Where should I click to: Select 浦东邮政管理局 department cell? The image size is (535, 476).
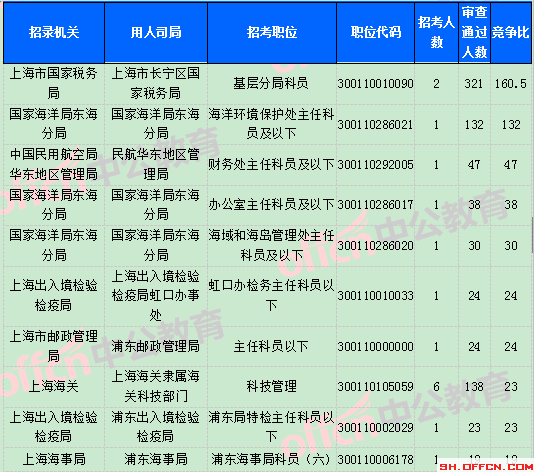tap(156, 347)
